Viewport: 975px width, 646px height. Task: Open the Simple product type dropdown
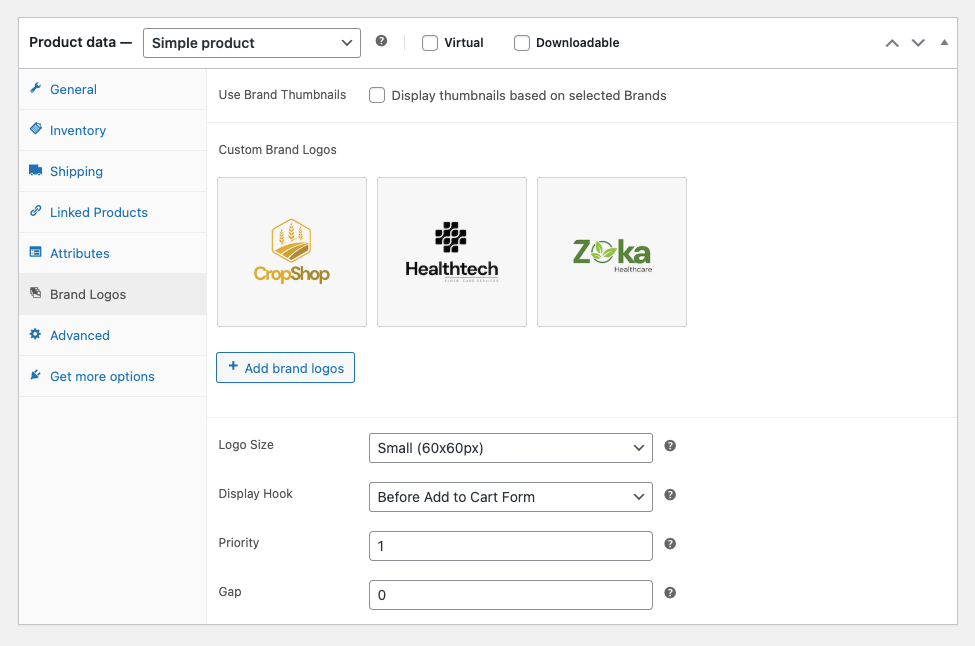click(252, 43)
